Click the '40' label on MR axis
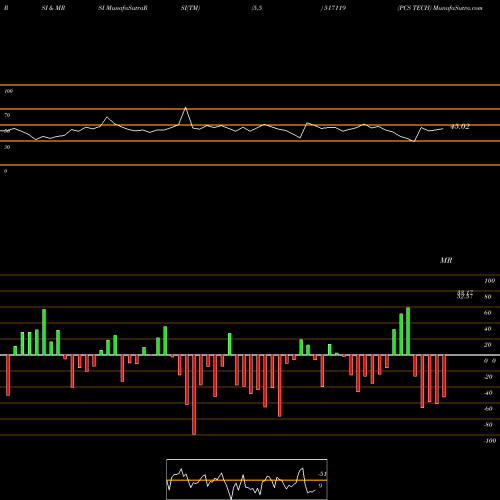The height and width of the screenshot is (500, 500). tap(488, 329)
